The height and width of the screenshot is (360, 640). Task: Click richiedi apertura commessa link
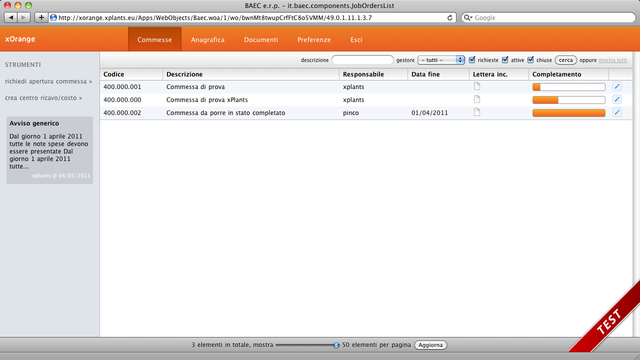coord(49,81)
